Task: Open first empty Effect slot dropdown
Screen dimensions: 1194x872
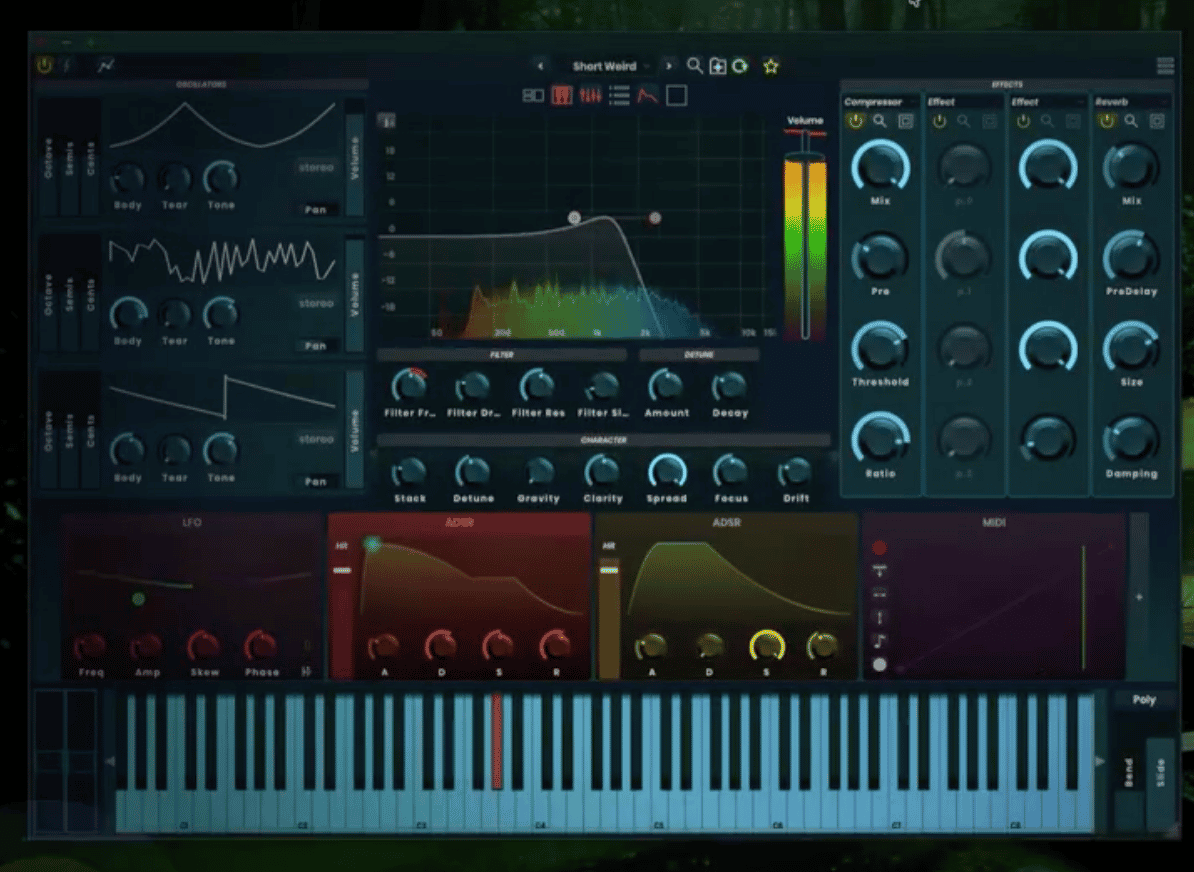Action: 964,101
